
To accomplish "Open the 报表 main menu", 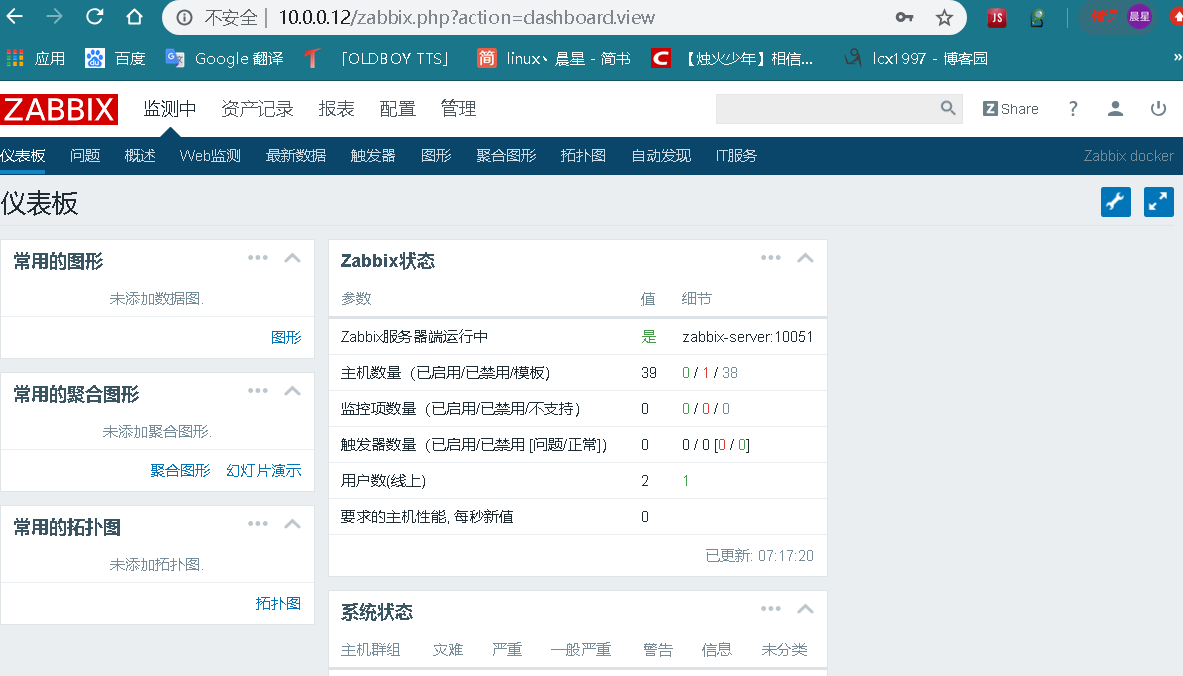I will click(336, 109).
